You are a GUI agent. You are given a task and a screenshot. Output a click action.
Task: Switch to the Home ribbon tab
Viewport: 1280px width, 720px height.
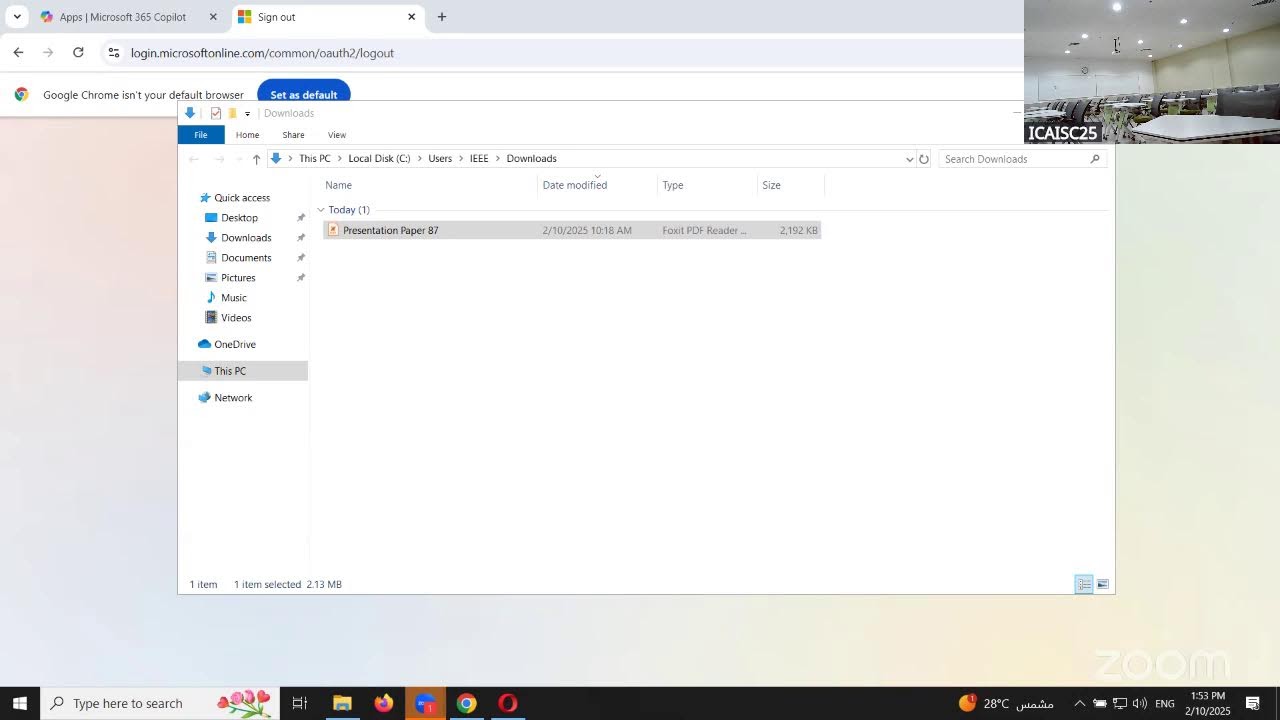pos(247,135)
